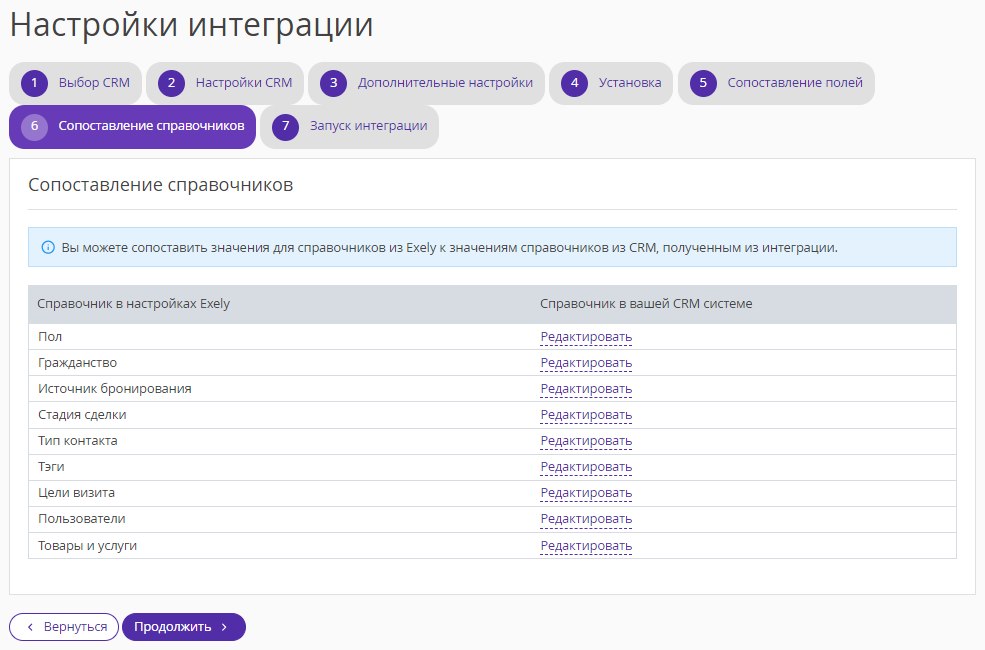Click the Вернуться back button
Viewport: 985px width, 650px height.
click(x=64, y=627)
